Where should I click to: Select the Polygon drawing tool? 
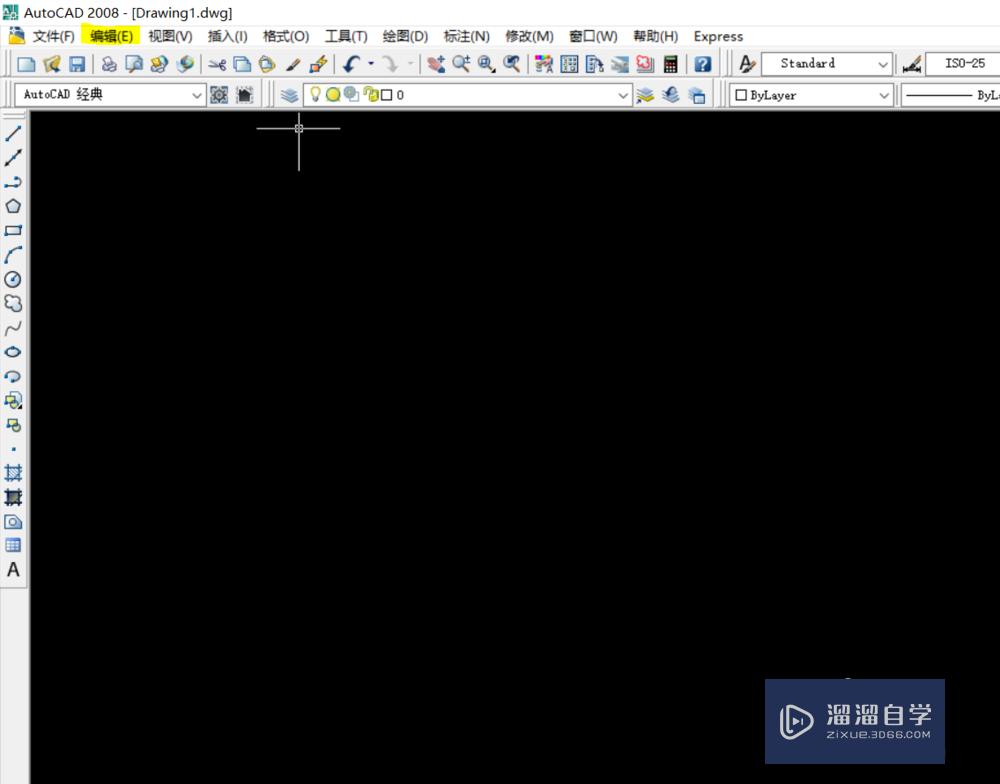[x=13, y=205]
